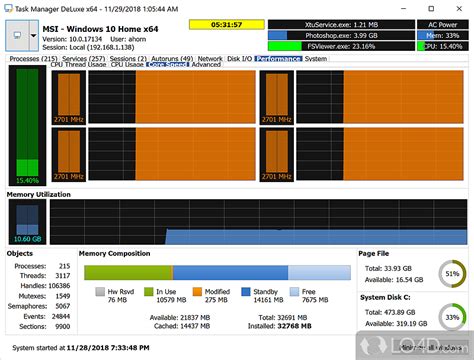Click the Page File 51% ring gauge

[452, 274]
